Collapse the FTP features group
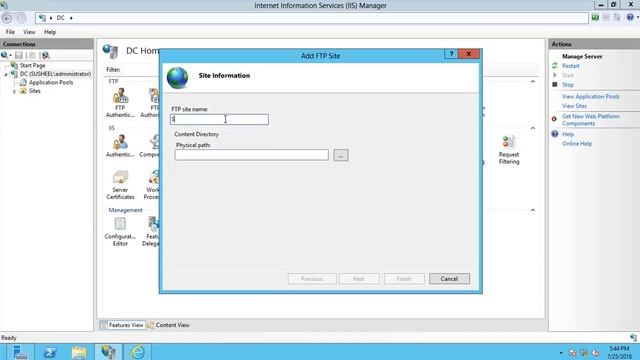 click(x=533, y=82)
